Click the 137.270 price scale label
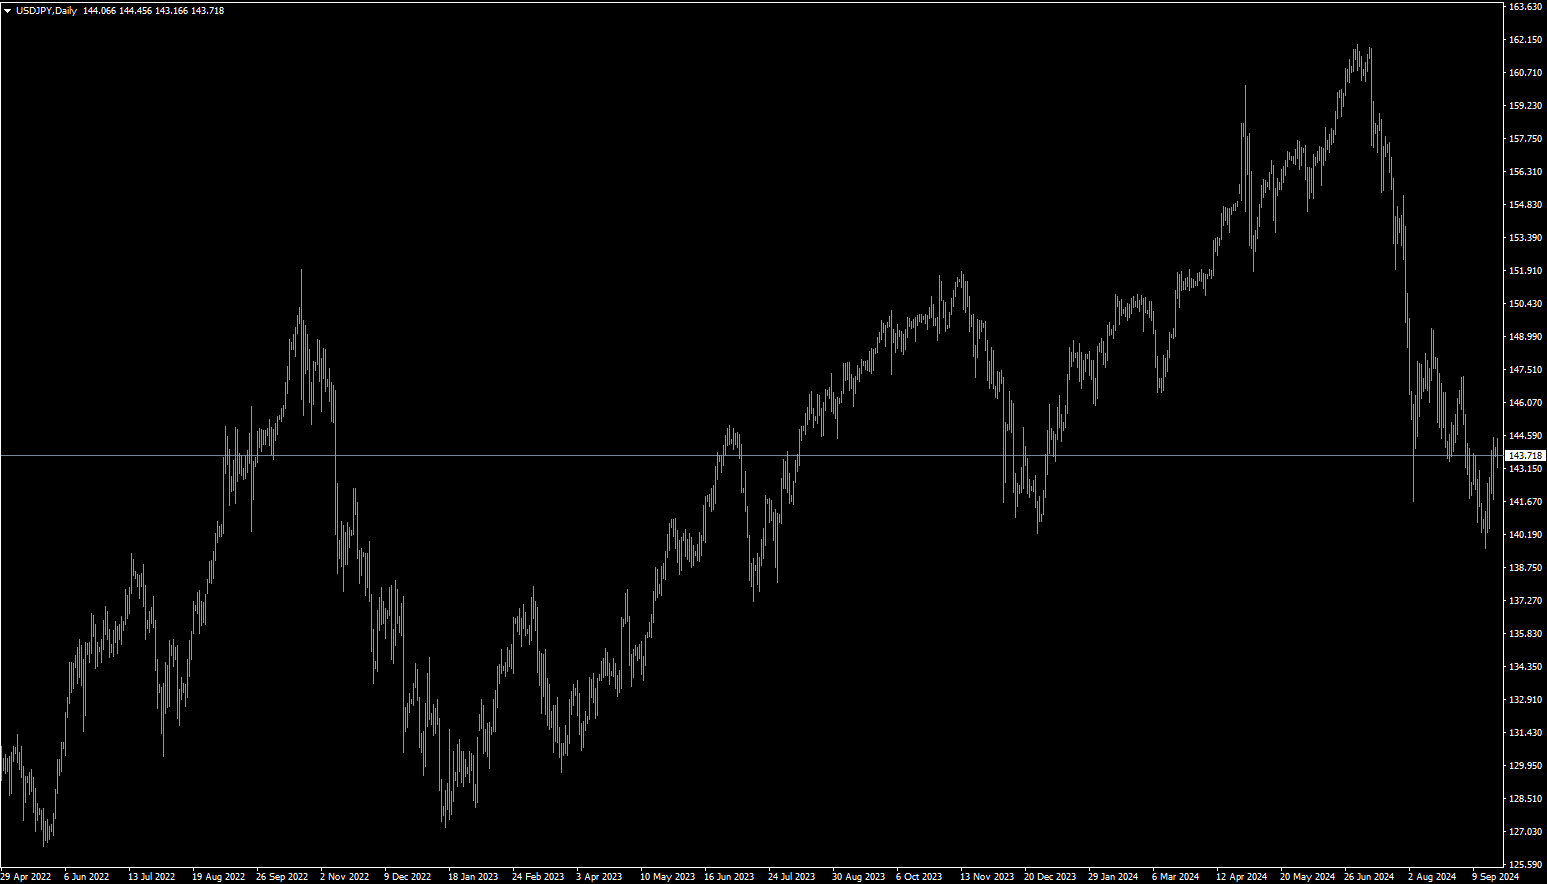Screen dimensions: 1547x884 click(x=1524, y=601)
